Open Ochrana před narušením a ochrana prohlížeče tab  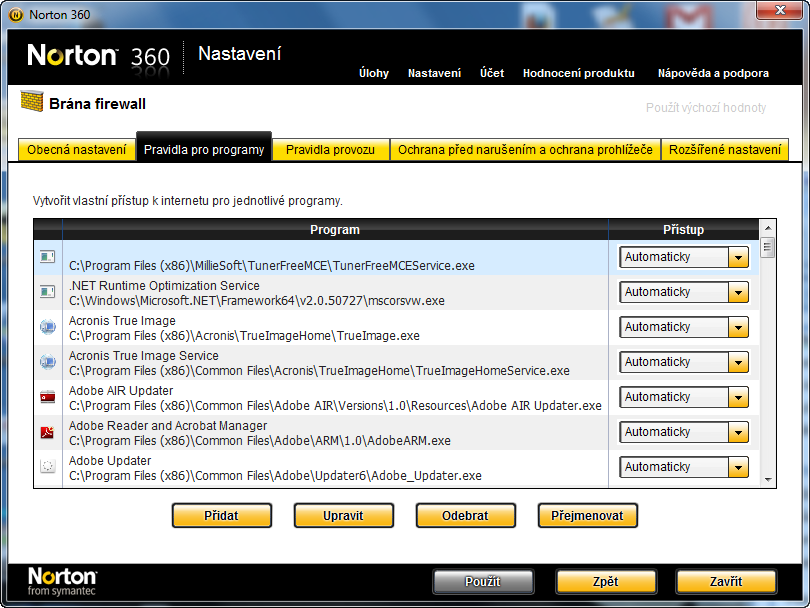525,150
